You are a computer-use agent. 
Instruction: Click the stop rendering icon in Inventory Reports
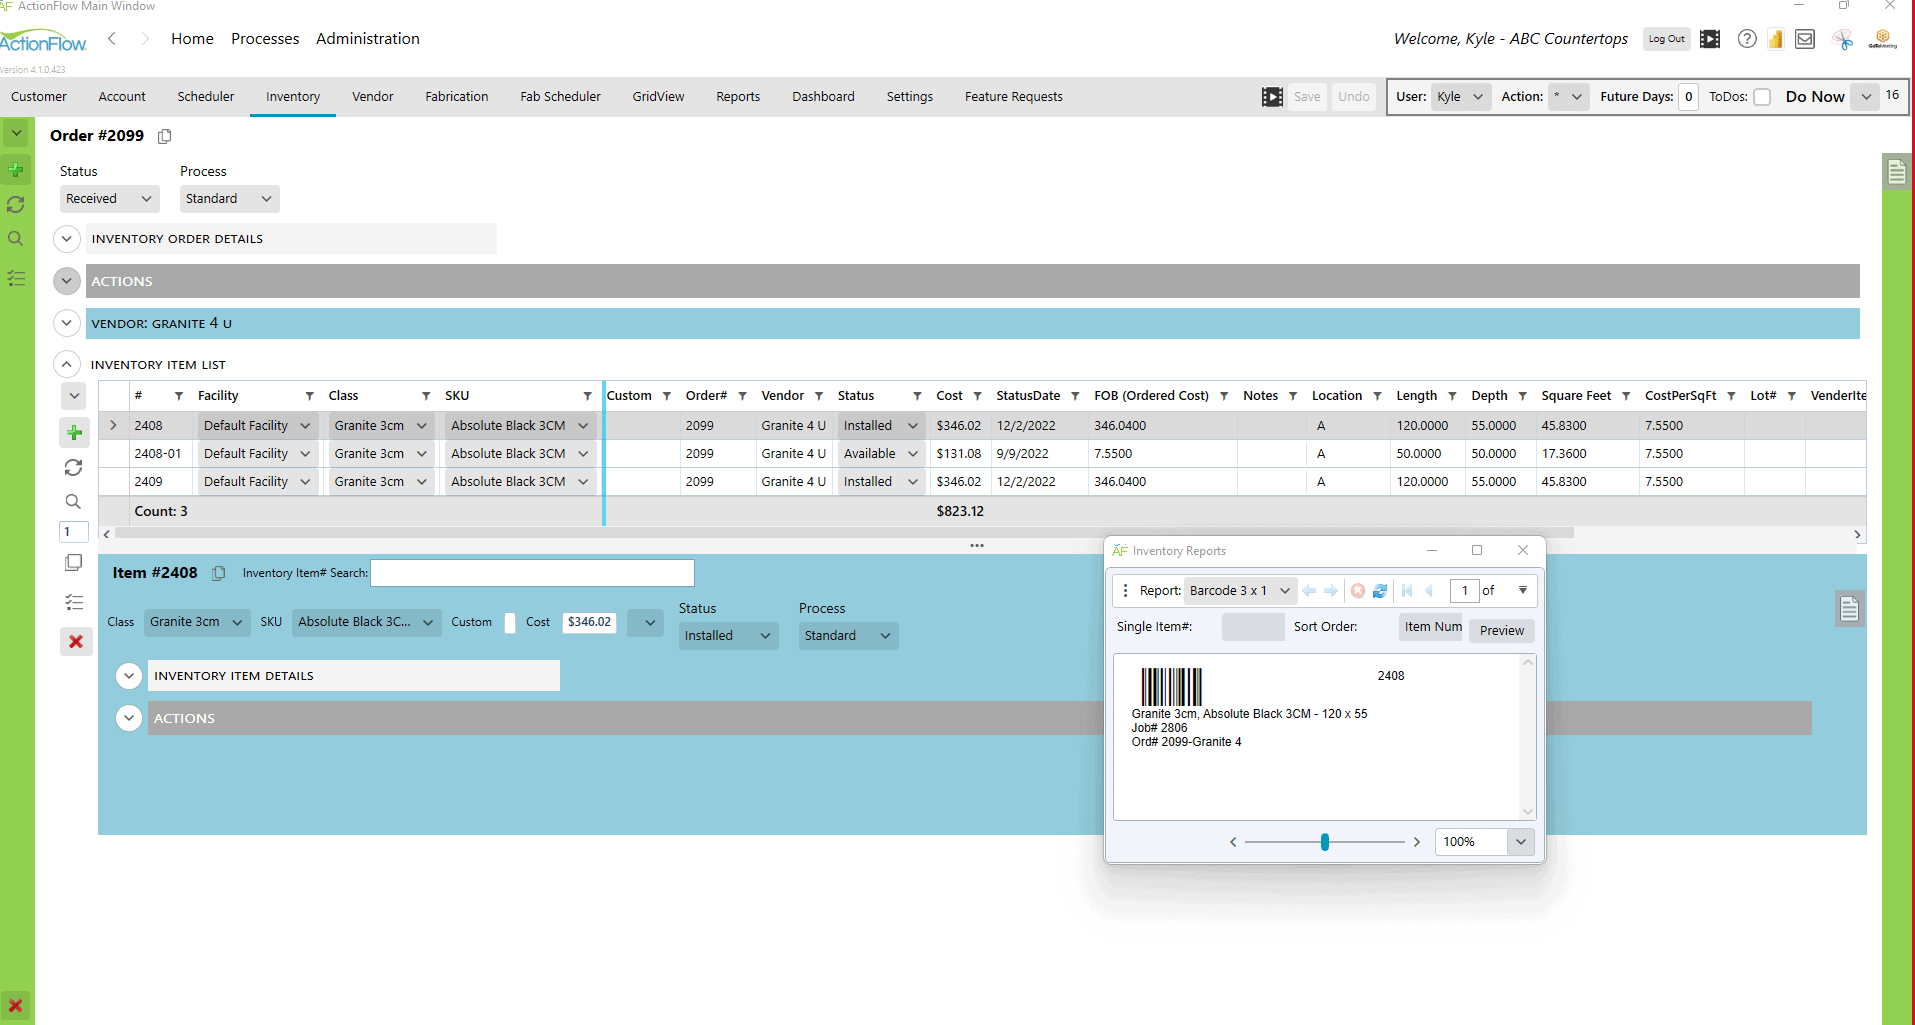point(1359,591)
